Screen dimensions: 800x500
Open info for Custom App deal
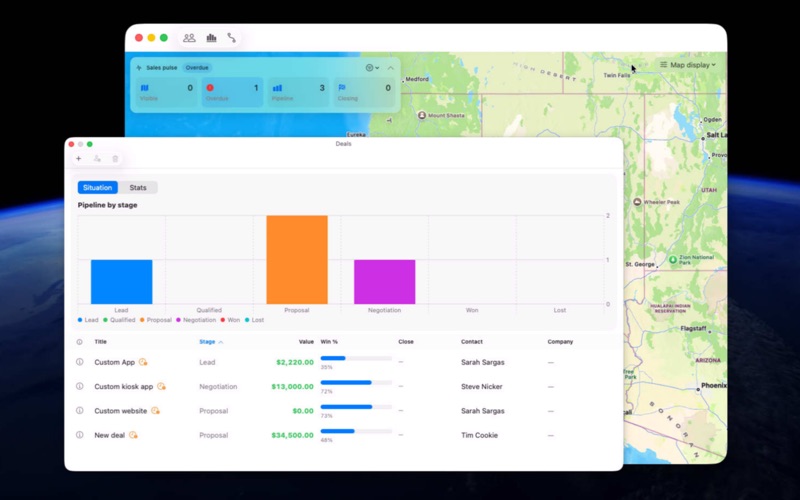tap(80, 362)
